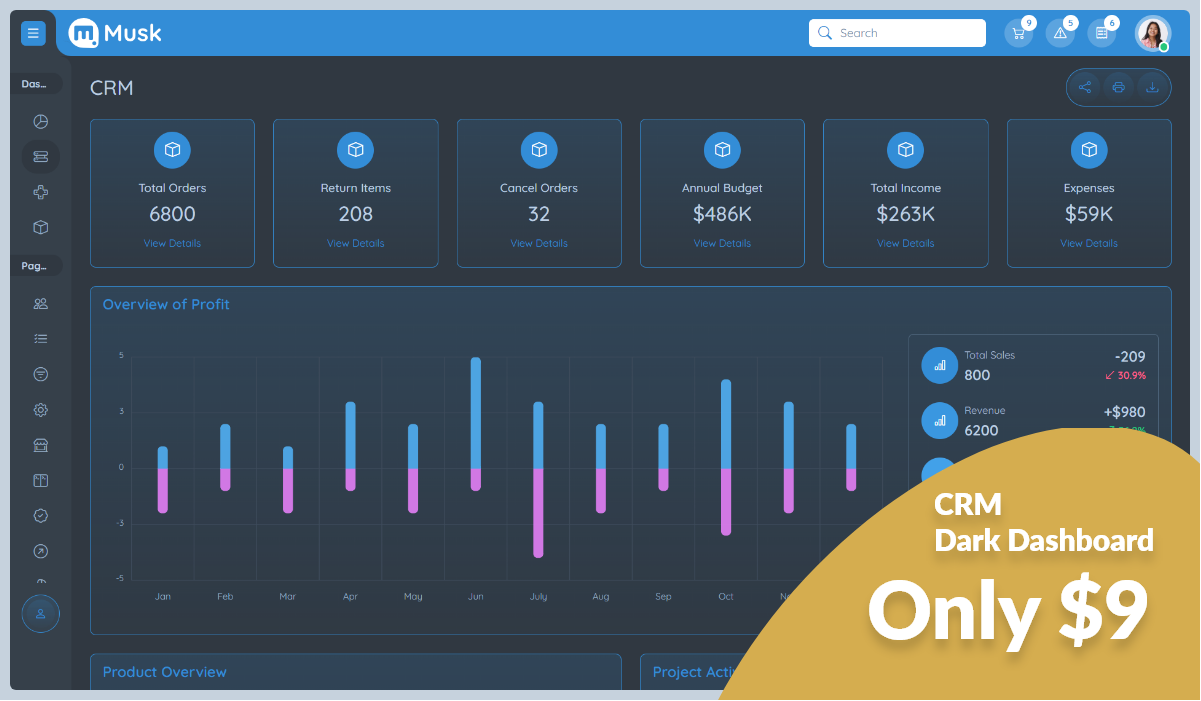View Details for Total Orders
Viewport: 1201px width, 701px height.
172,243
